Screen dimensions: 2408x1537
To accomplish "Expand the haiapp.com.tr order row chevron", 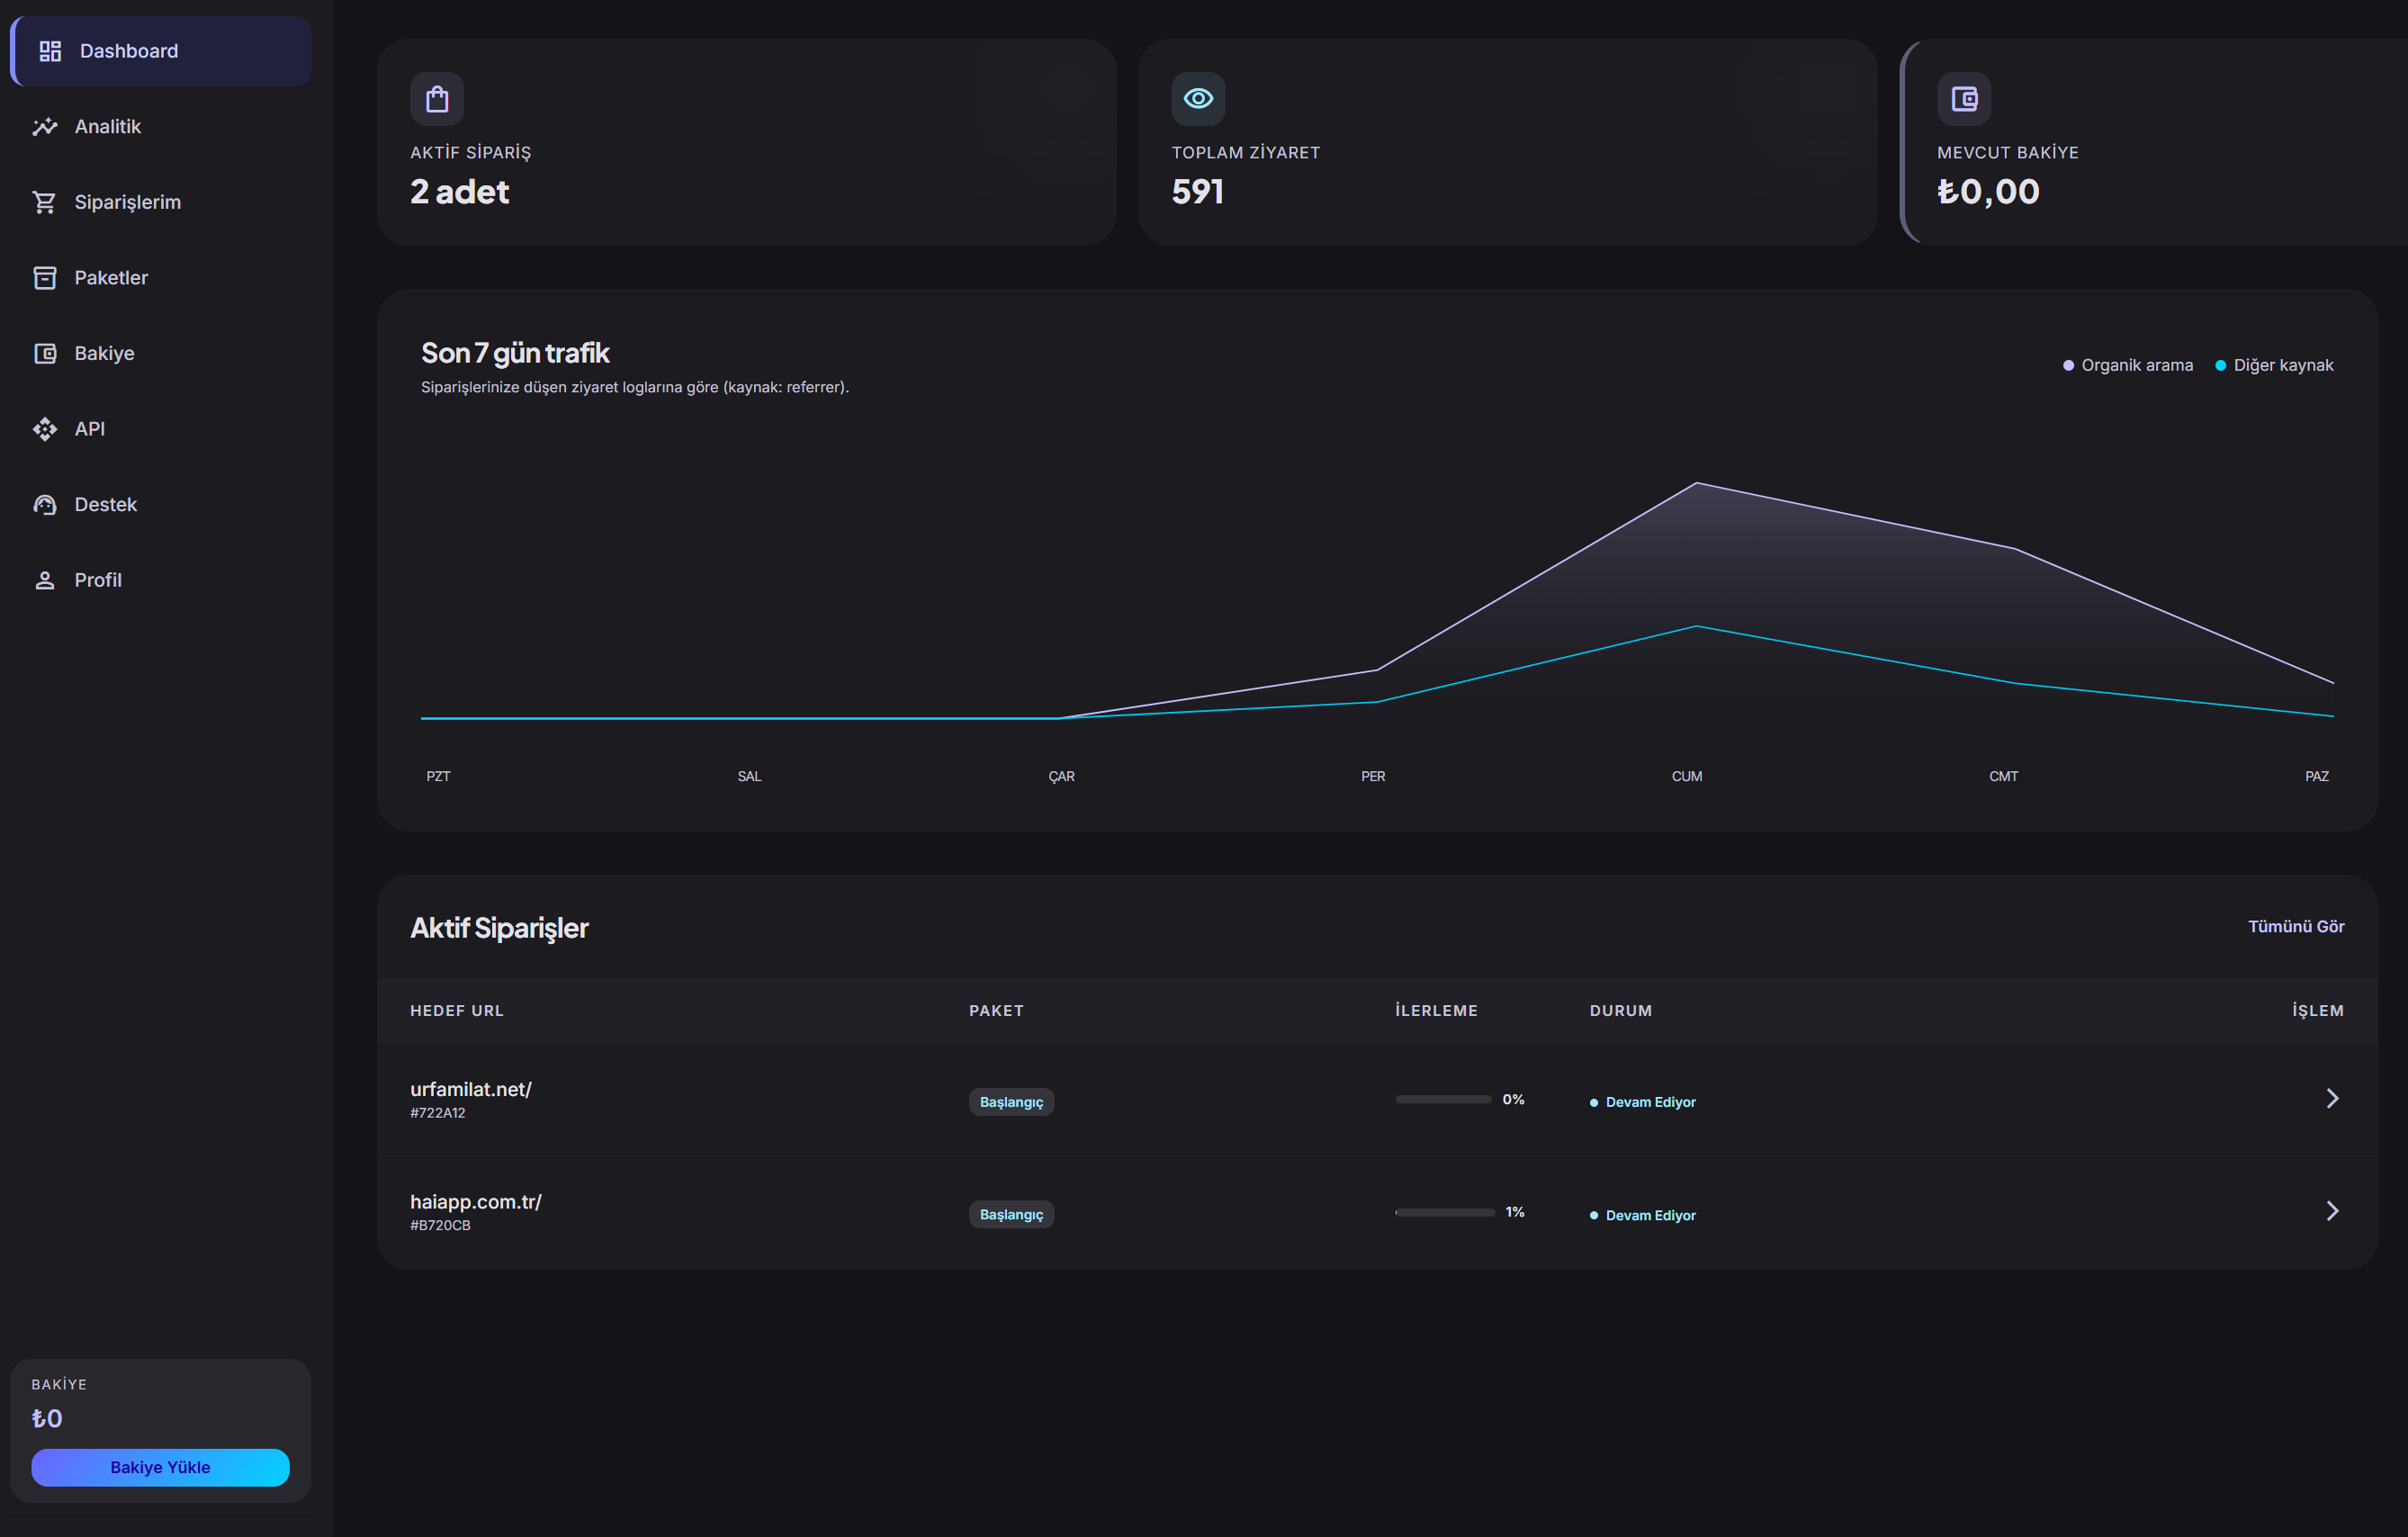I will [2332, 1212].
